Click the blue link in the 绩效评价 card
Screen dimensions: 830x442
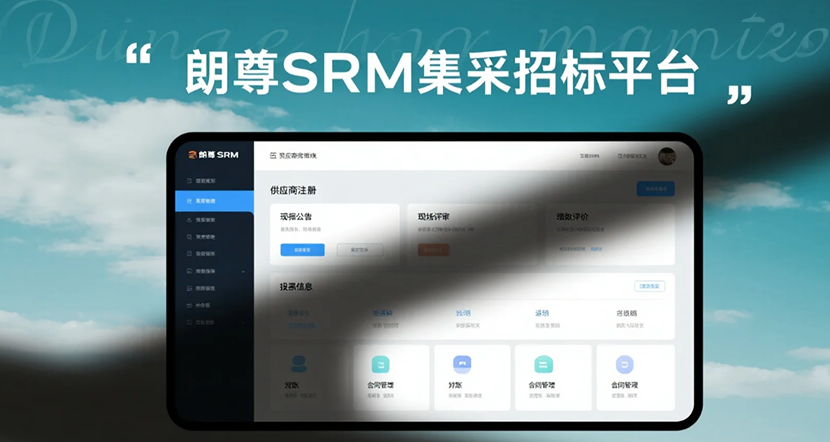click(596, 247)
